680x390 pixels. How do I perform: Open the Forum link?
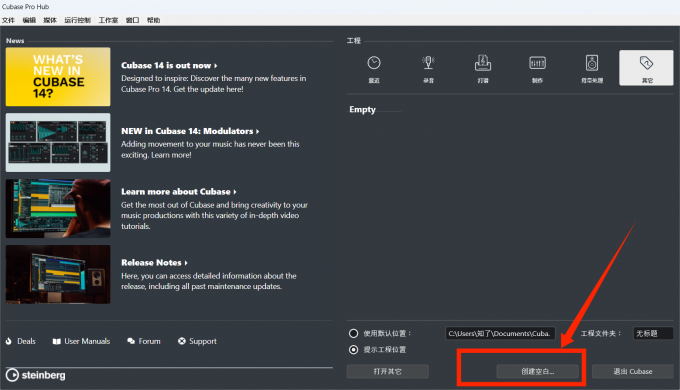[149, 341]
